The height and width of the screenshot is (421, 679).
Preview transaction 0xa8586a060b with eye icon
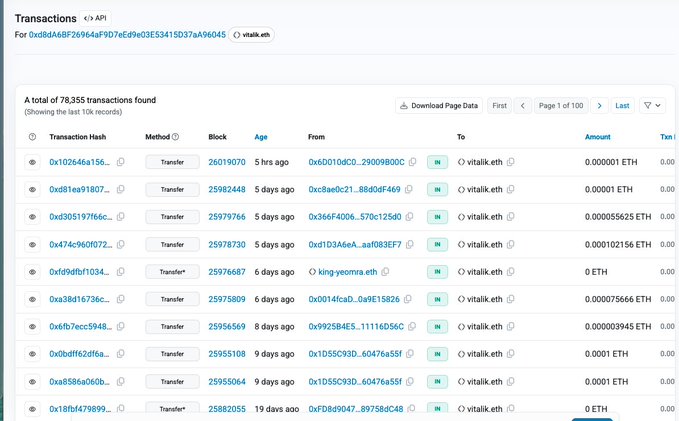(x=32, y=382)
